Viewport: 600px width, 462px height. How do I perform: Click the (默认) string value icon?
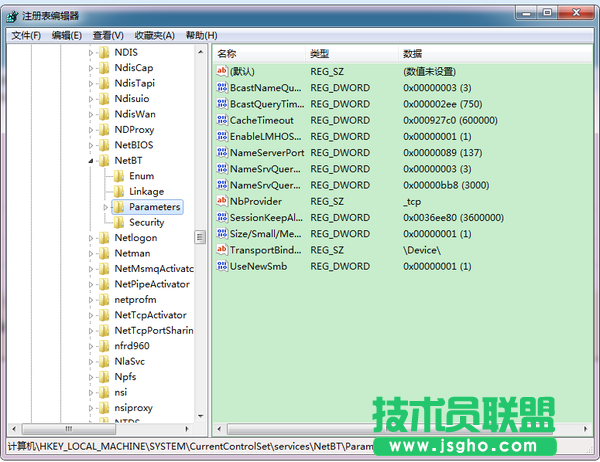[222, 71]
